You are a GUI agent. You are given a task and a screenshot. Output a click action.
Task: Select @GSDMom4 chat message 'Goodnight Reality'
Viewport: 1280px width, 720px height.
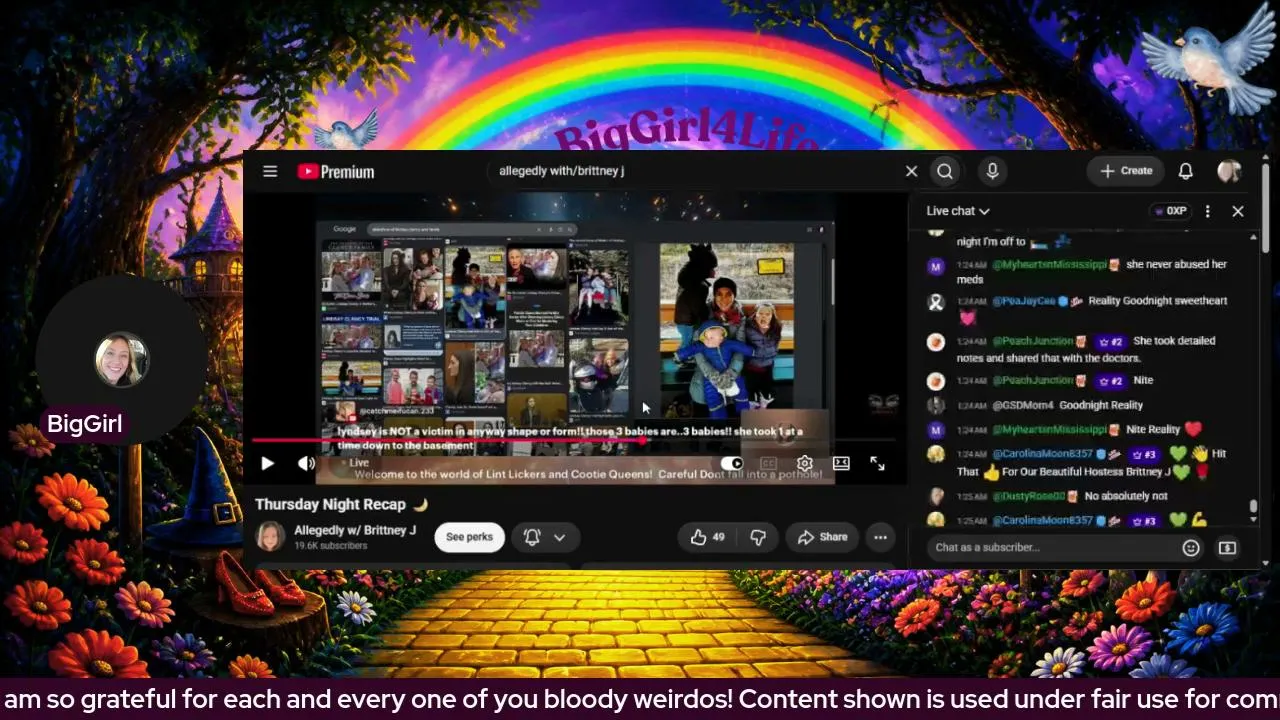[x=1099, y=405]
